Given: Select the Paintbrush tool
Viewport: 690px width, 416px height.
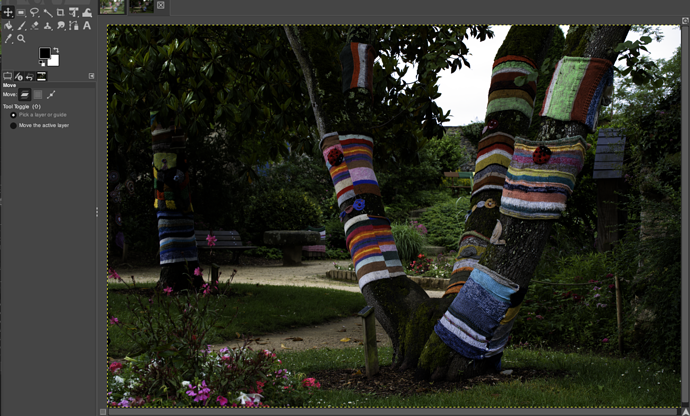Looking at the screenshot, I should 22,26.
